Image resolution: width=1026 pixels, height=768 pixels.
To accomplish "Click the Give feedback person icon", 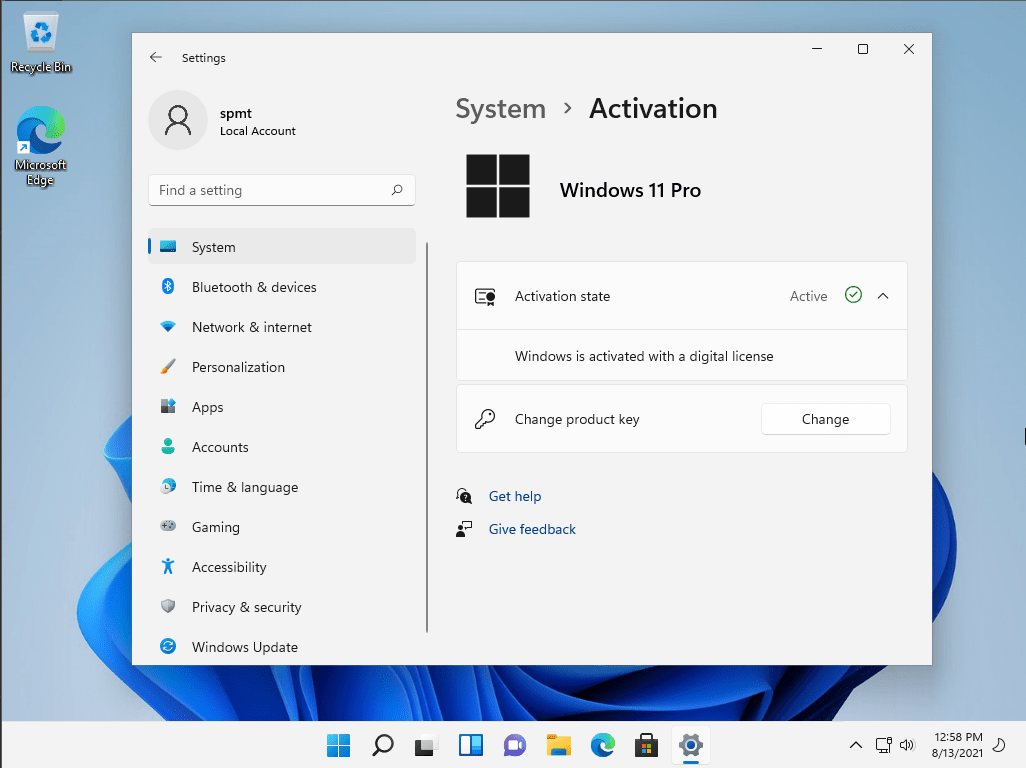I will tap(464, 529).
